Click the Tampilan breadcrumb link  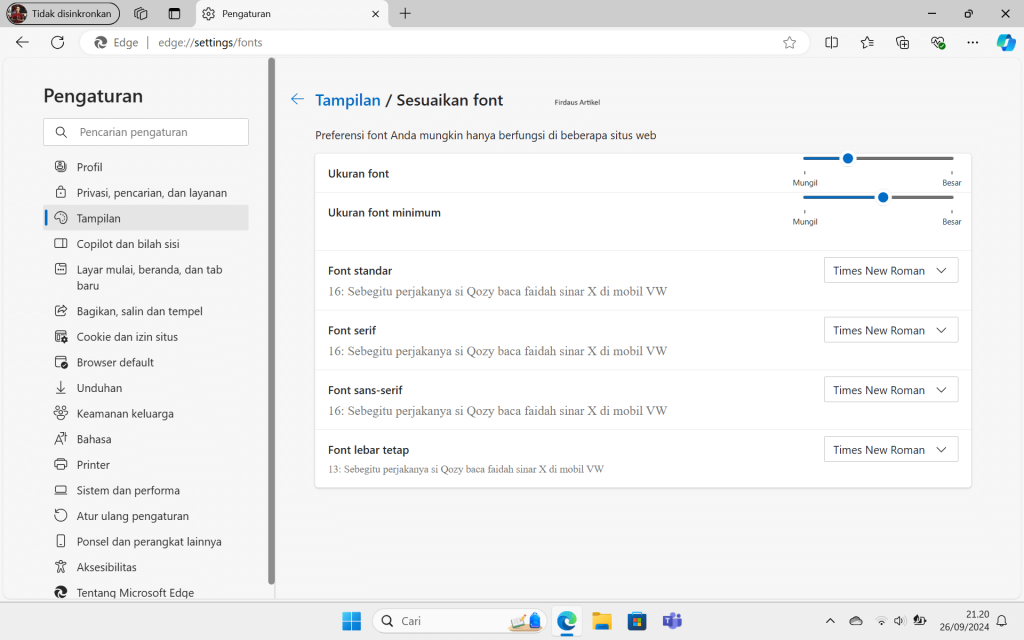(x=348, y=100)
